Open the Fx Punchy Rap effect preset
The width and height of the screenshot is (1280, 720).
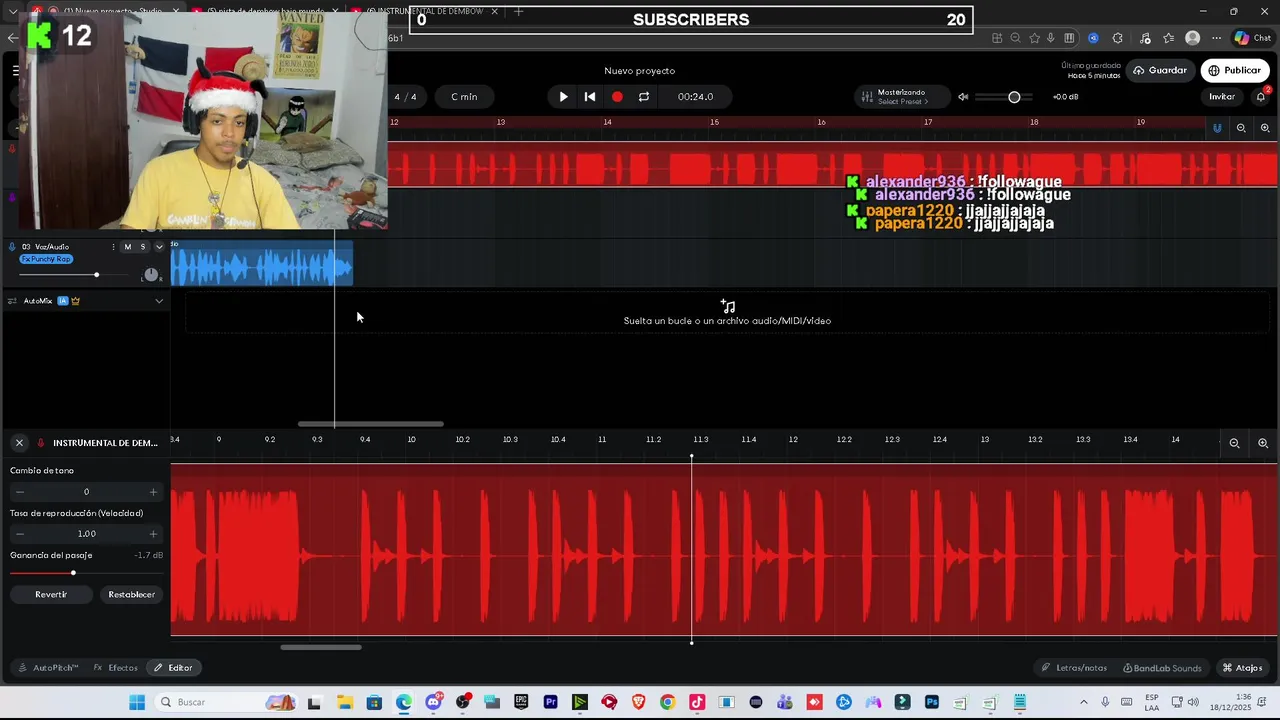[x=46, y=259]
